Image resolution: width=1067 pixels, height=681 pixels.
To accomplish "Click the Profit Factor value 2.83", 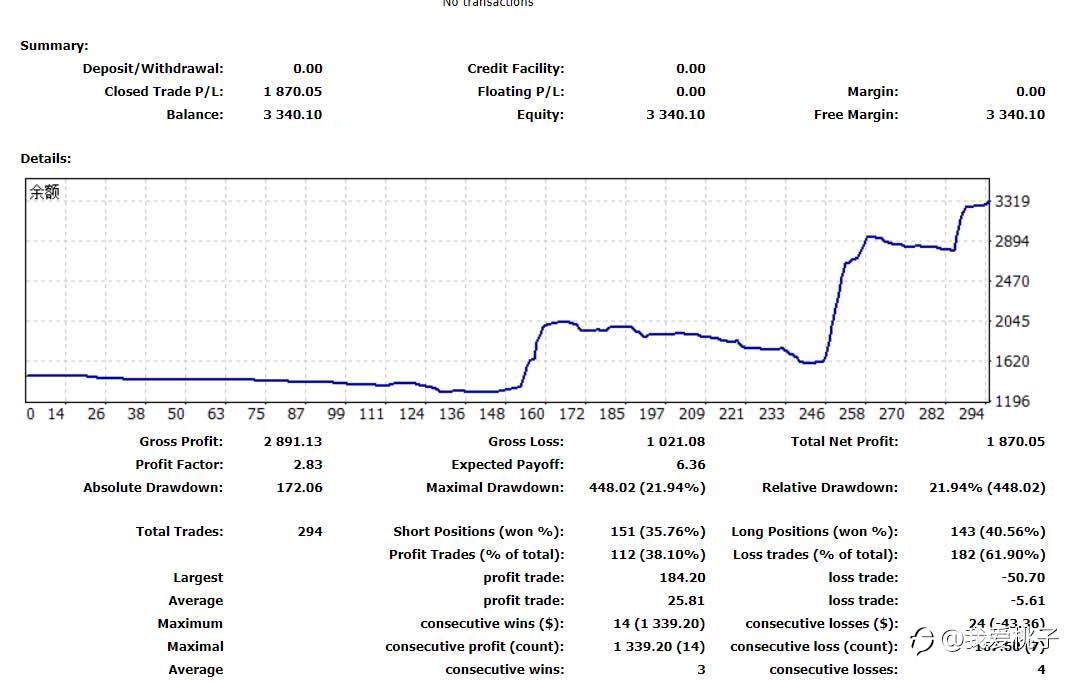I will click(x=308, y=465).
